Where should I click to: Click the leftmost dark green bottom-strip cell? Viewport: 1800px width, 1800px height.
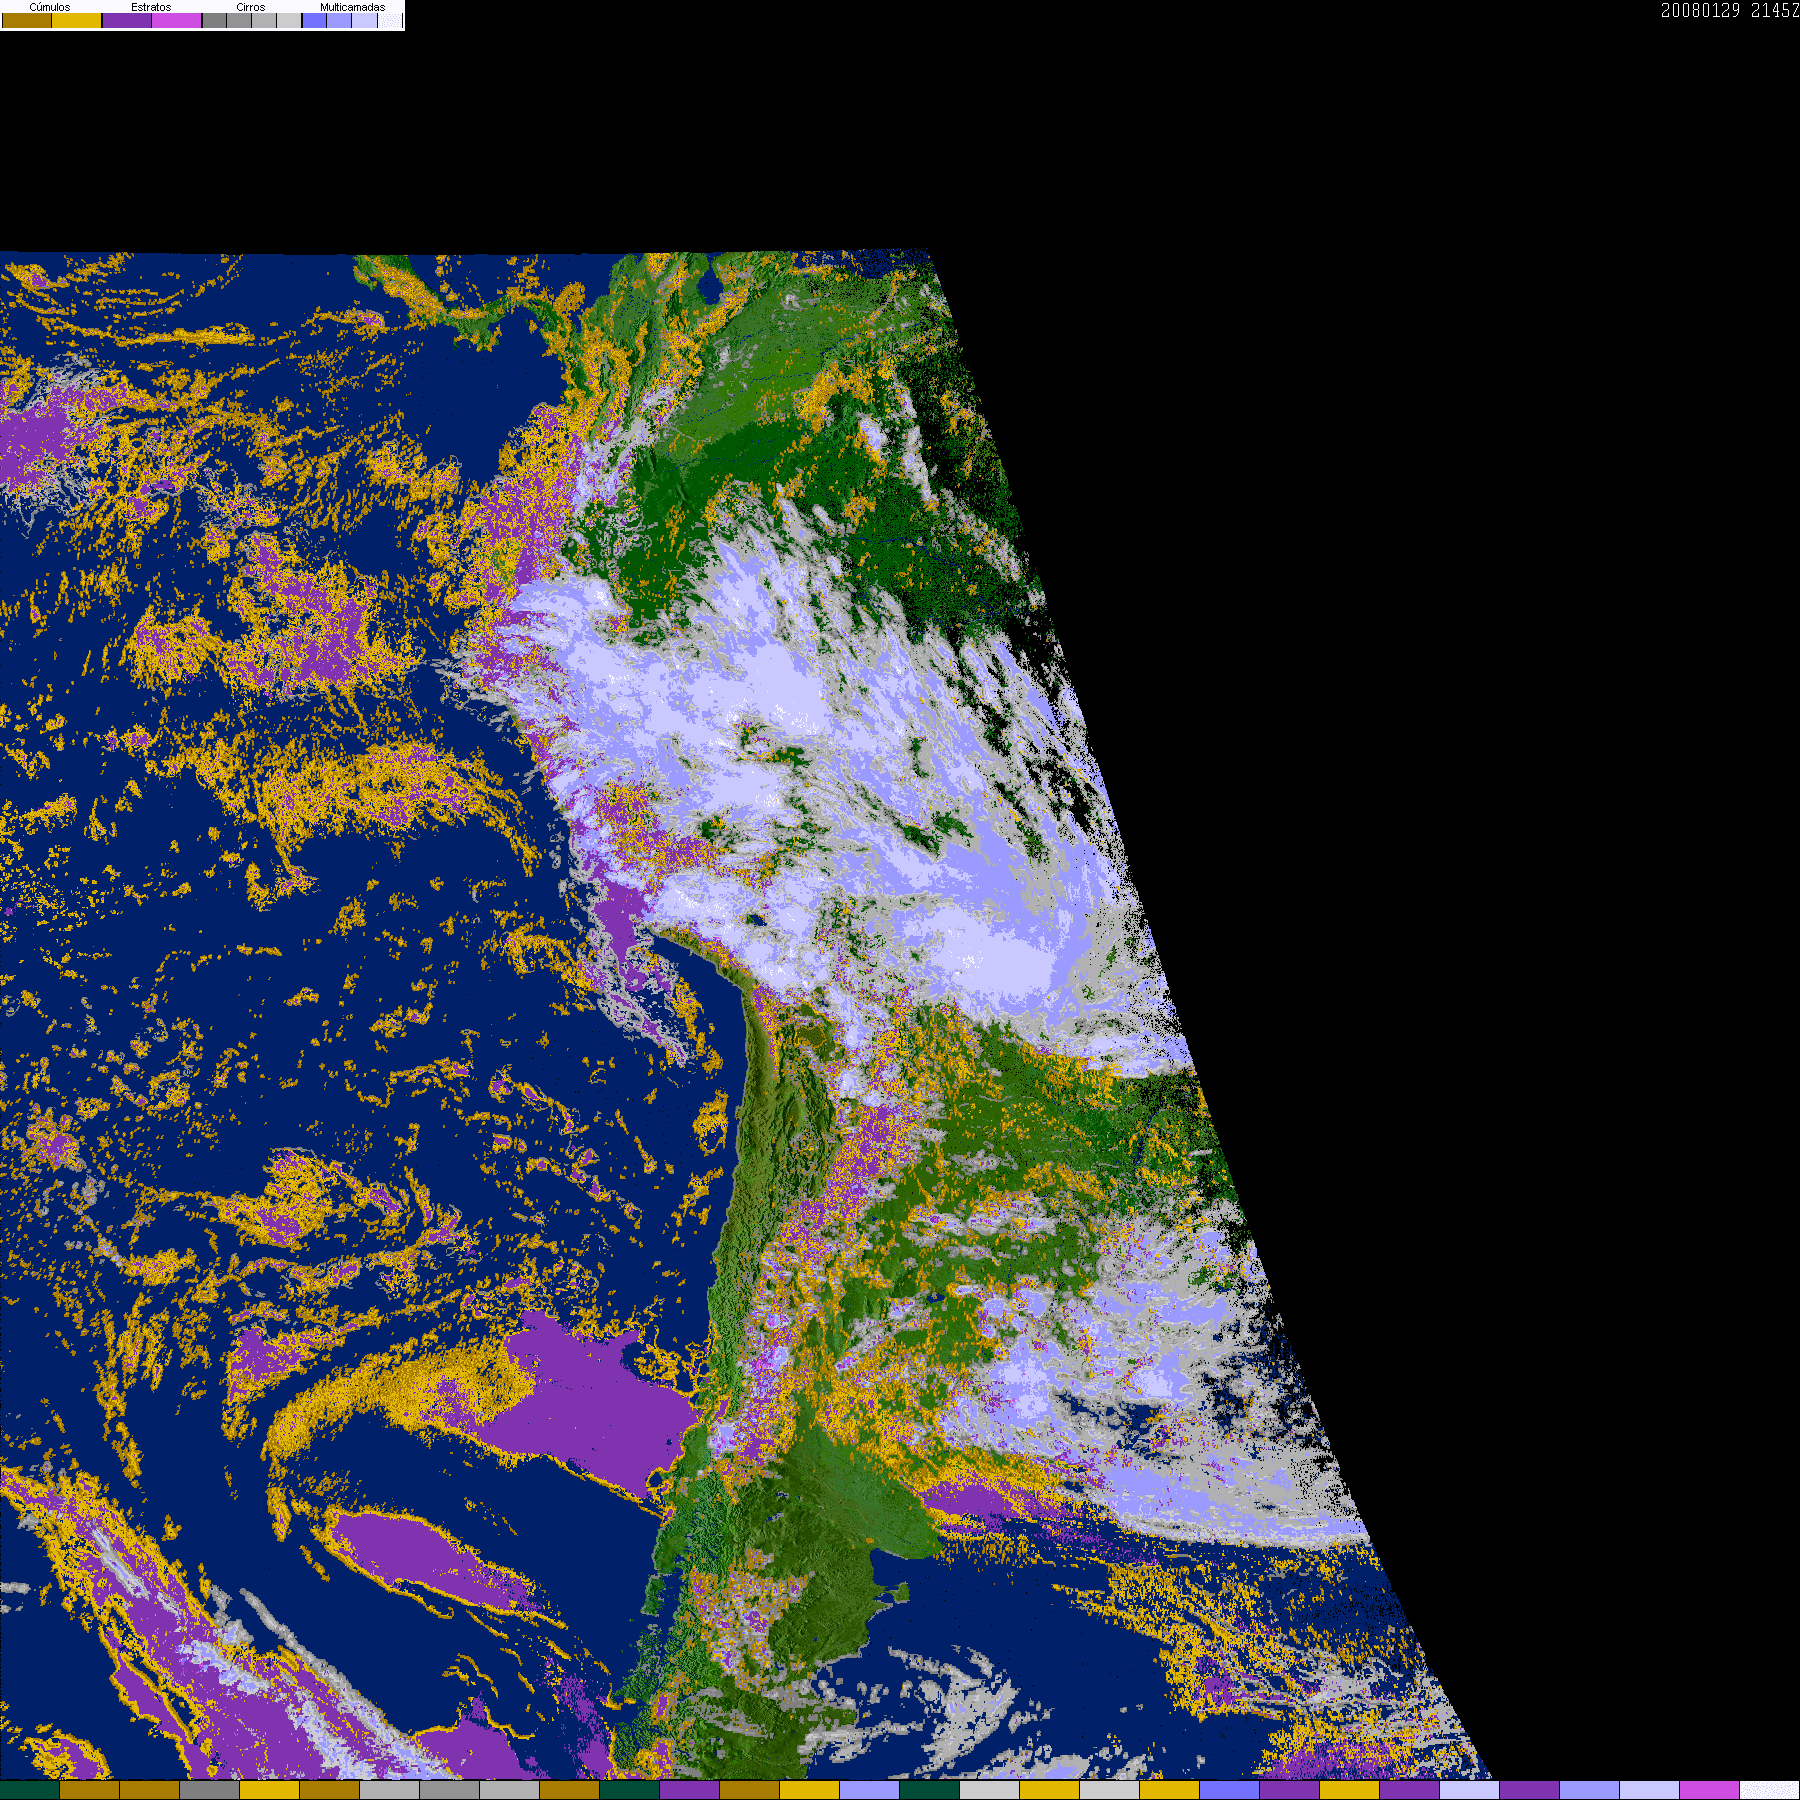tap(30, 1790)
